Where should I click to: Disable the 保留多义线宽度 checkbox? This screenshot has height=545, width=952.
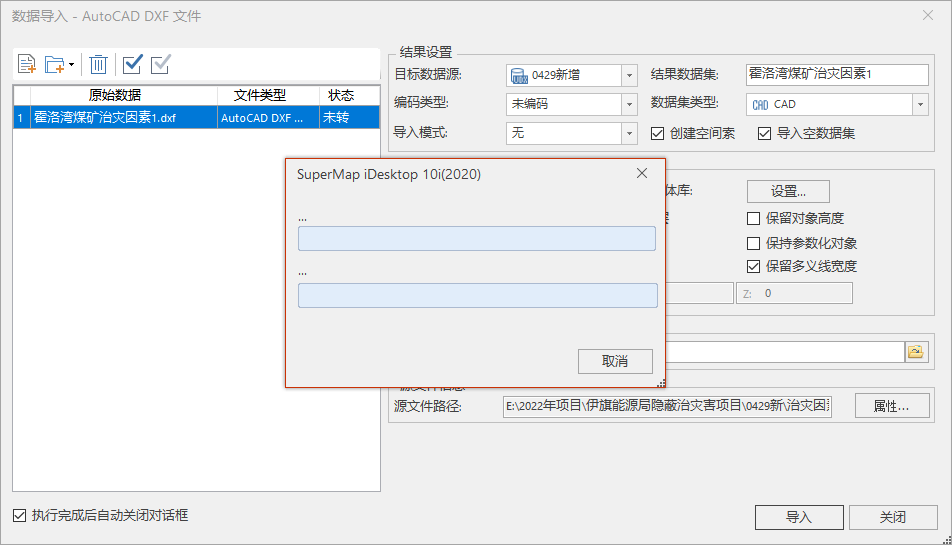753,266
